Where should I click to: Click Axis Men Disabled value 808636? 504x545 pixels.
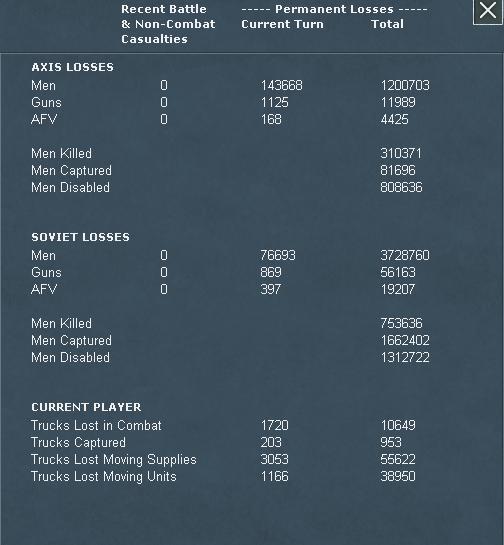401,187
